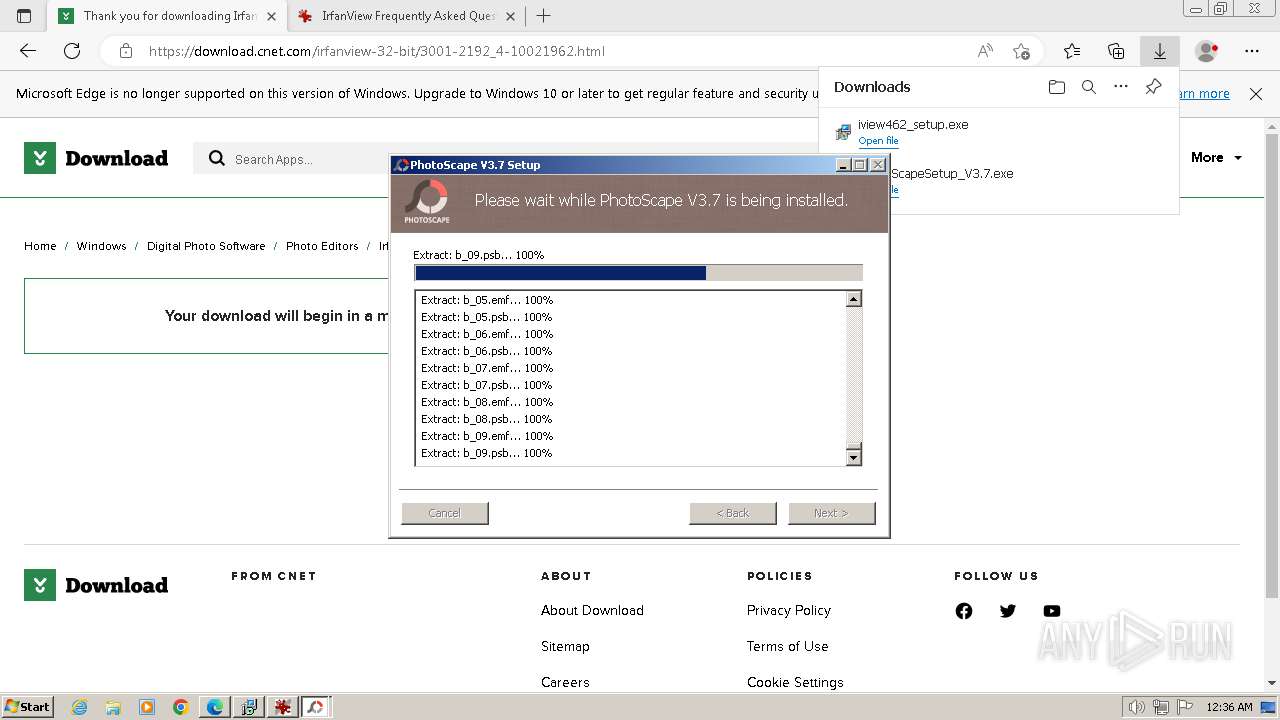Open Terms of Use footer link
The image size is (1280, 720).
[x=788, y=646]
